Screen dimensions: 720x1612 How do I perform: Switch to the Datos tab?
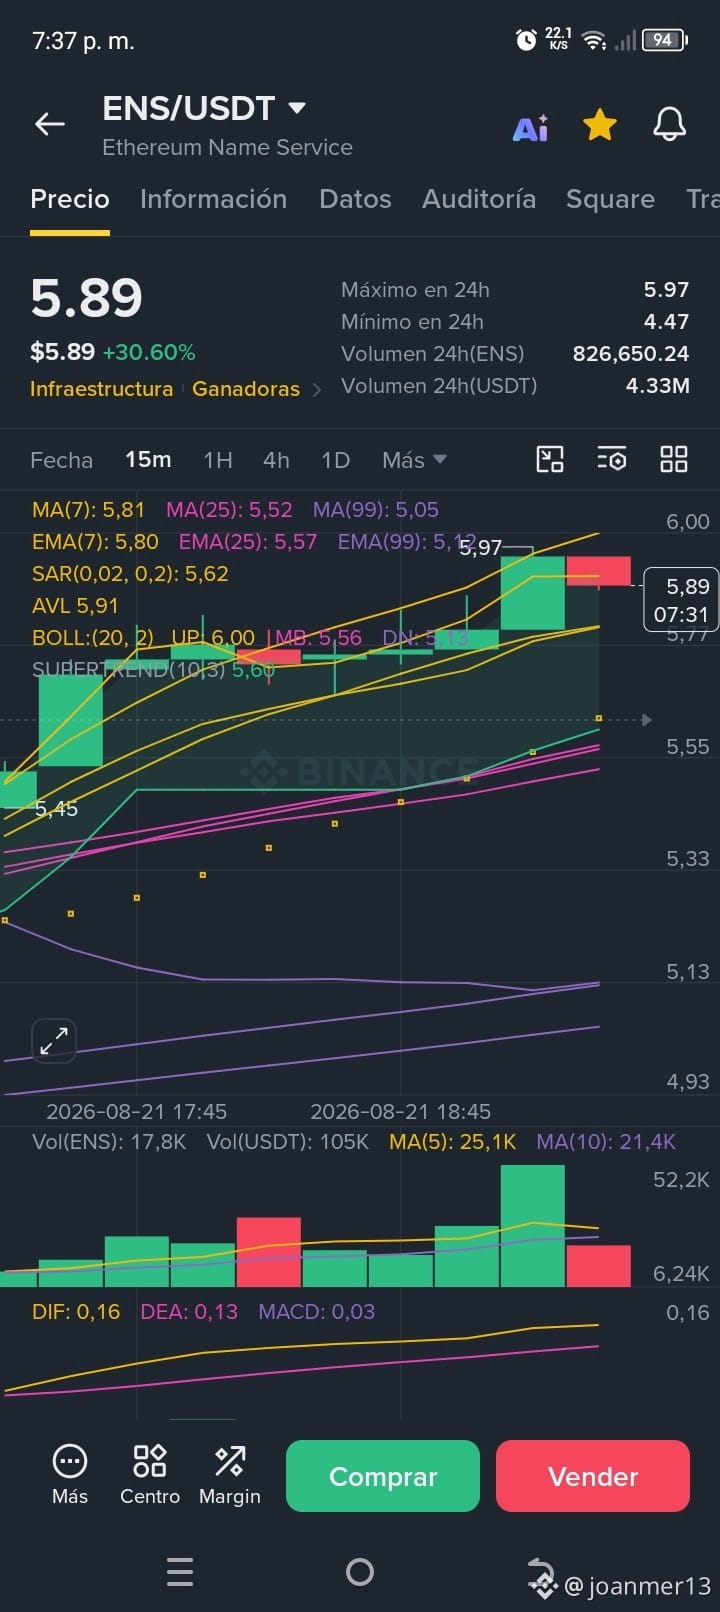tap(355, 199)
